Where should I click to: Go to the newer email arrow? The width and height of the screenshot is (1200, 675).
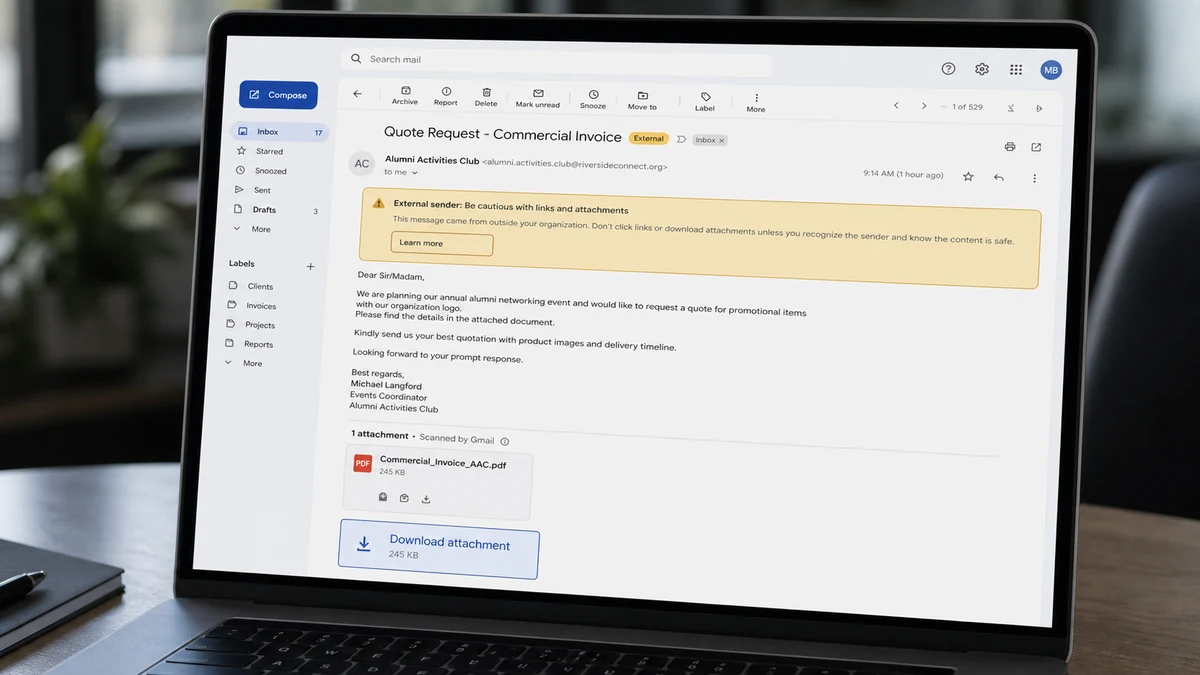pos(896,105)
